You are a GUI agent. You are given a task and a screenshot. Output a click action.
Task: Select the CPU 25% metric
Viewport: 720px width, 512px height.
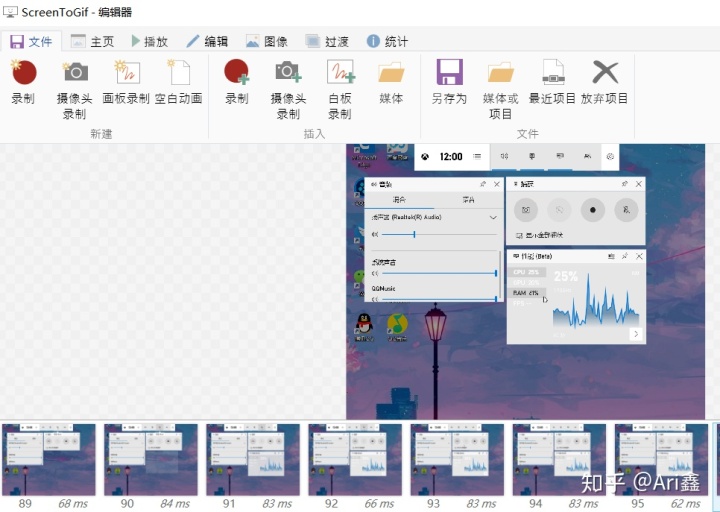(527, 272)
